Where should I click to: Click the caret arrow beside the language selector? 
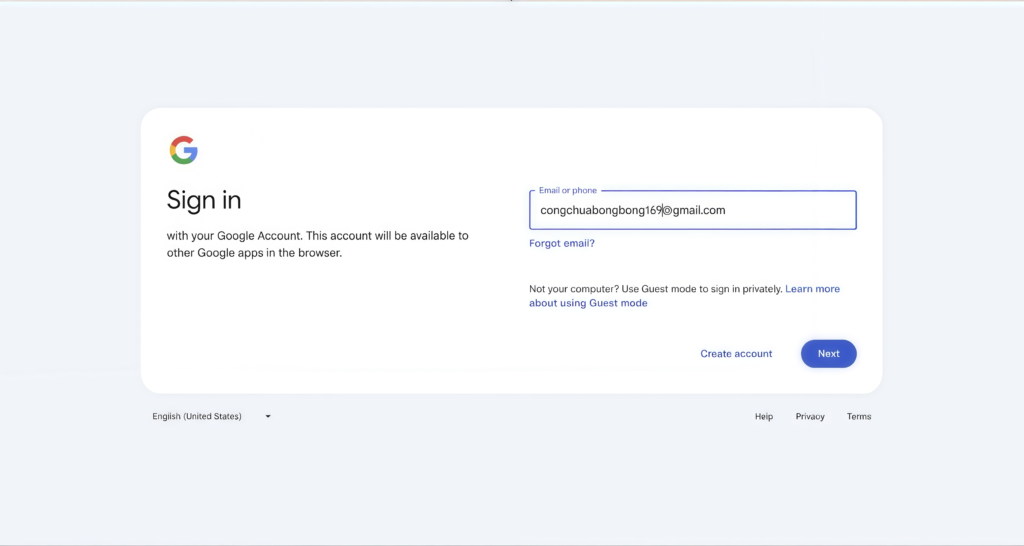click(x=268, y=417)
